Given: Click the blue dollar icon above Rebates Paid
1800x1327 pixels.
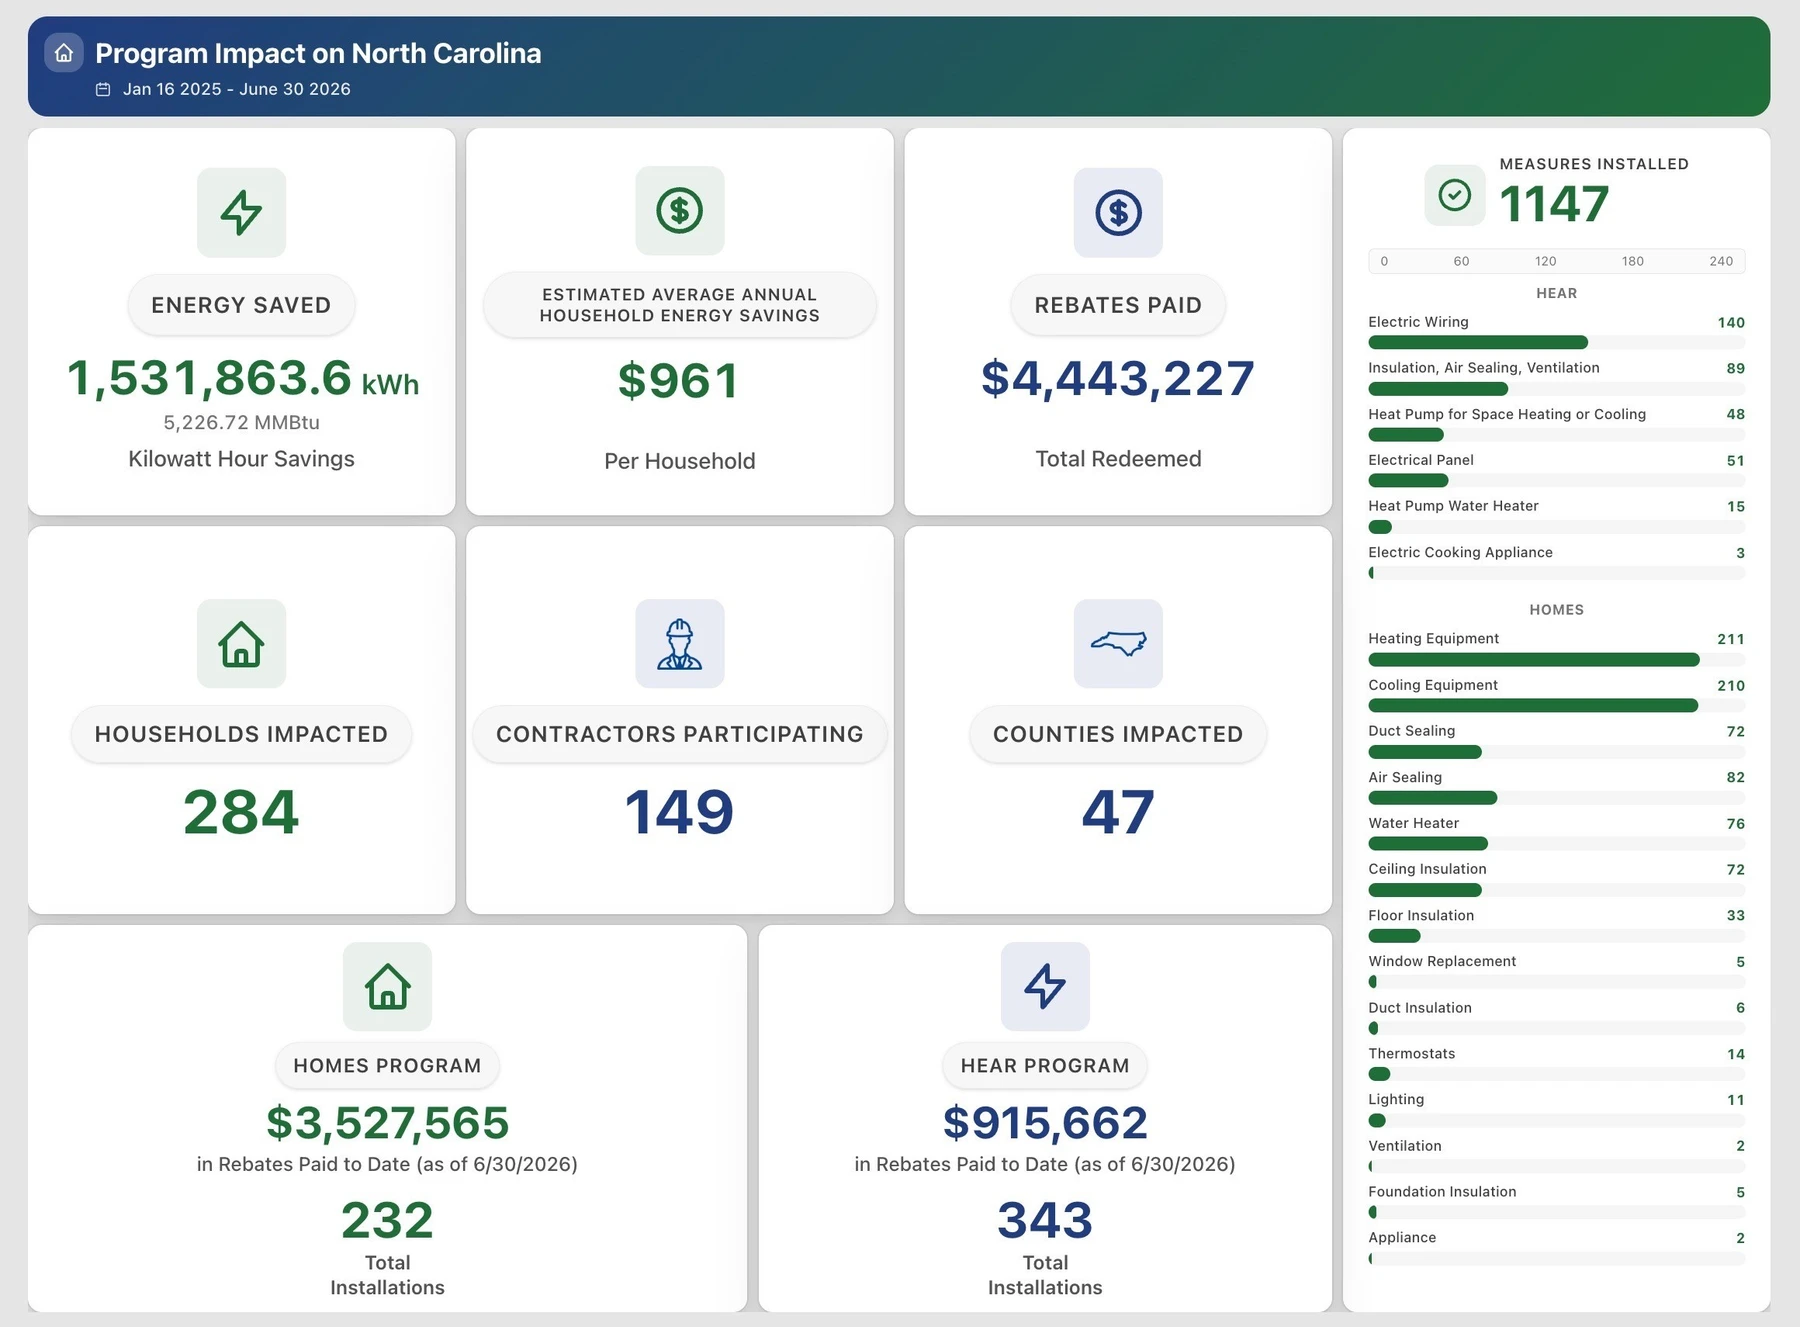Looking at the screenshot, I should 1118,212.
